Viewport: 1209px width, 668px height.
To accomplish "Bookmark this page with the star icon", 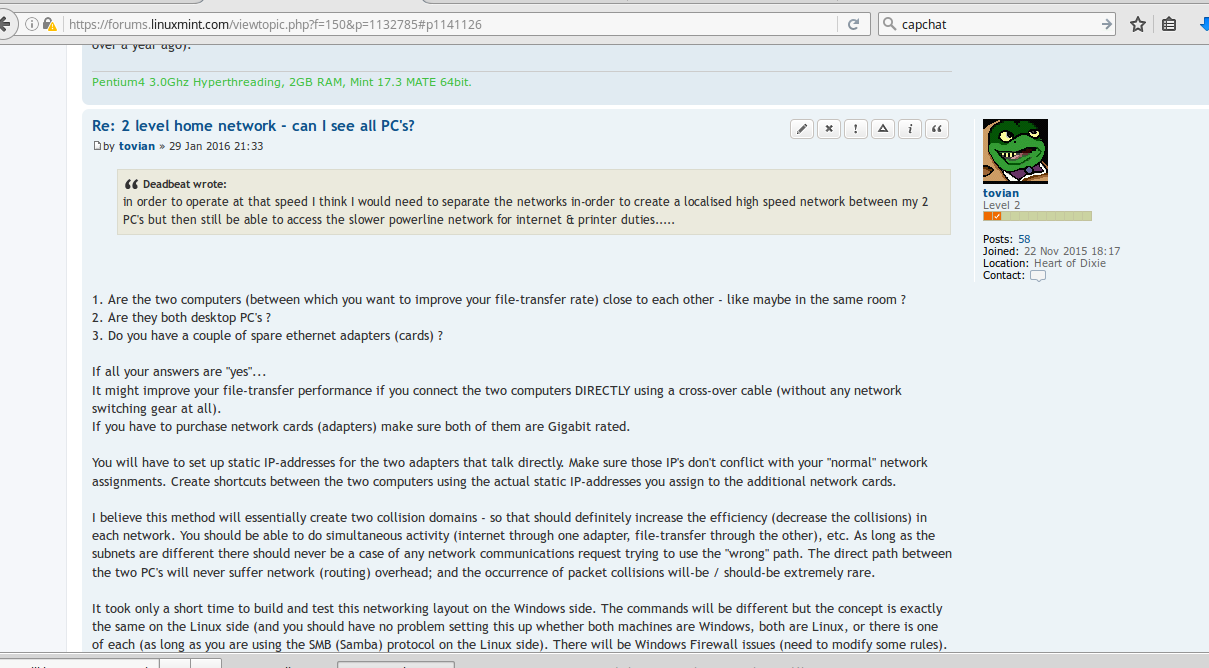I will tap(1138, 24).
